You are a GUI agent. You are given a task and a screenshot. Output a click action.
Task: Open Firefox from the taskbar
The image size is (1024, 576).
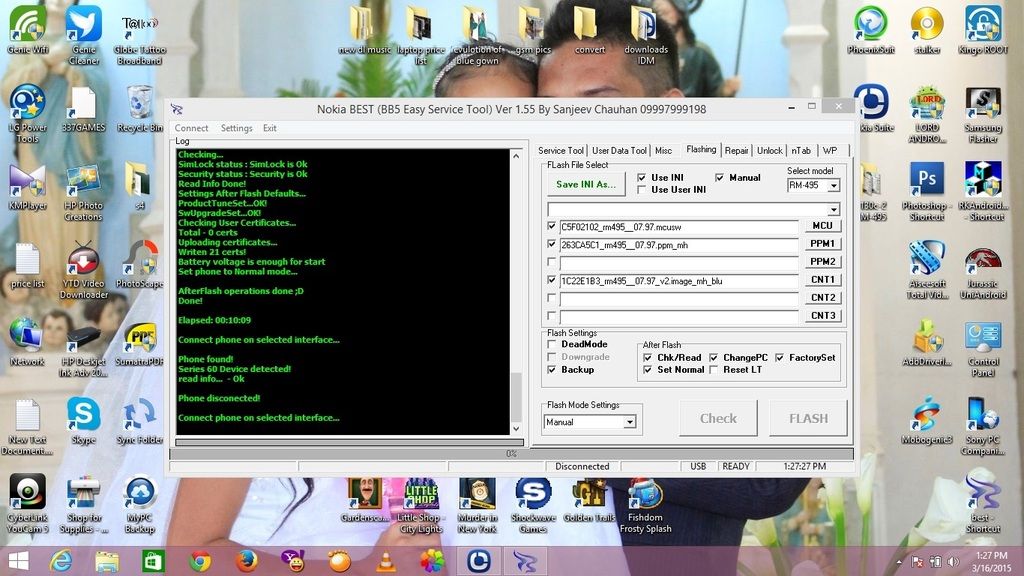tap(247, 561)
